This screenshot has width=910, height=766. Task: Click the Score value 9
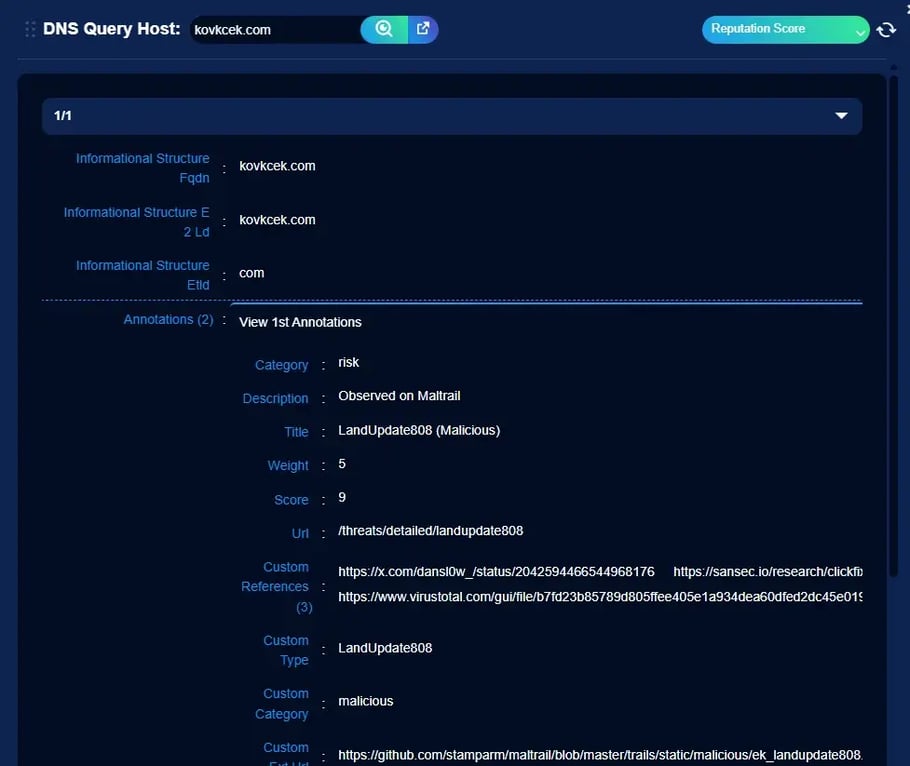pyautogui.click(x=342, y=497)
